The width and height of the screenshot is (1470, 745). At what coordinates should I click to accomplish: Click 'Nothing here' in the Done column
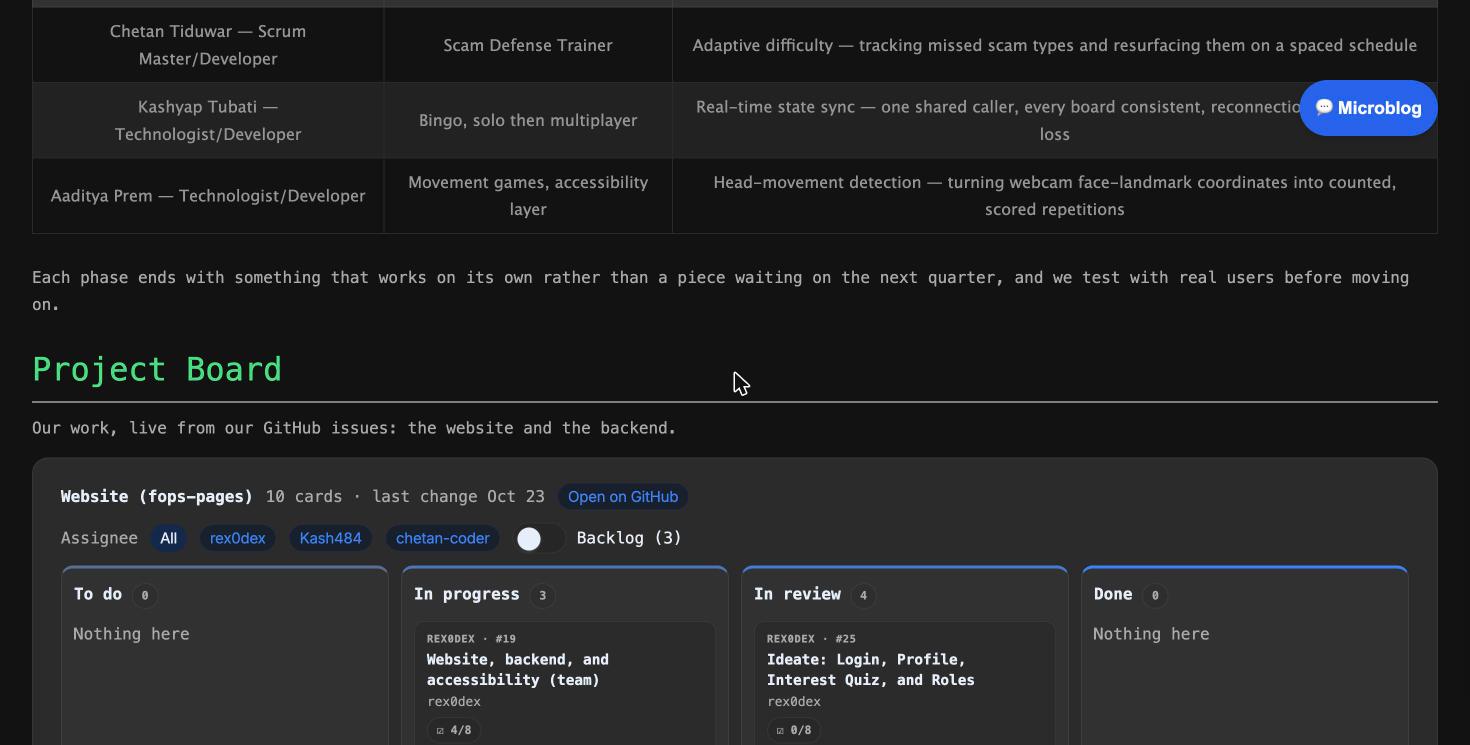(x=1151, y=634)
